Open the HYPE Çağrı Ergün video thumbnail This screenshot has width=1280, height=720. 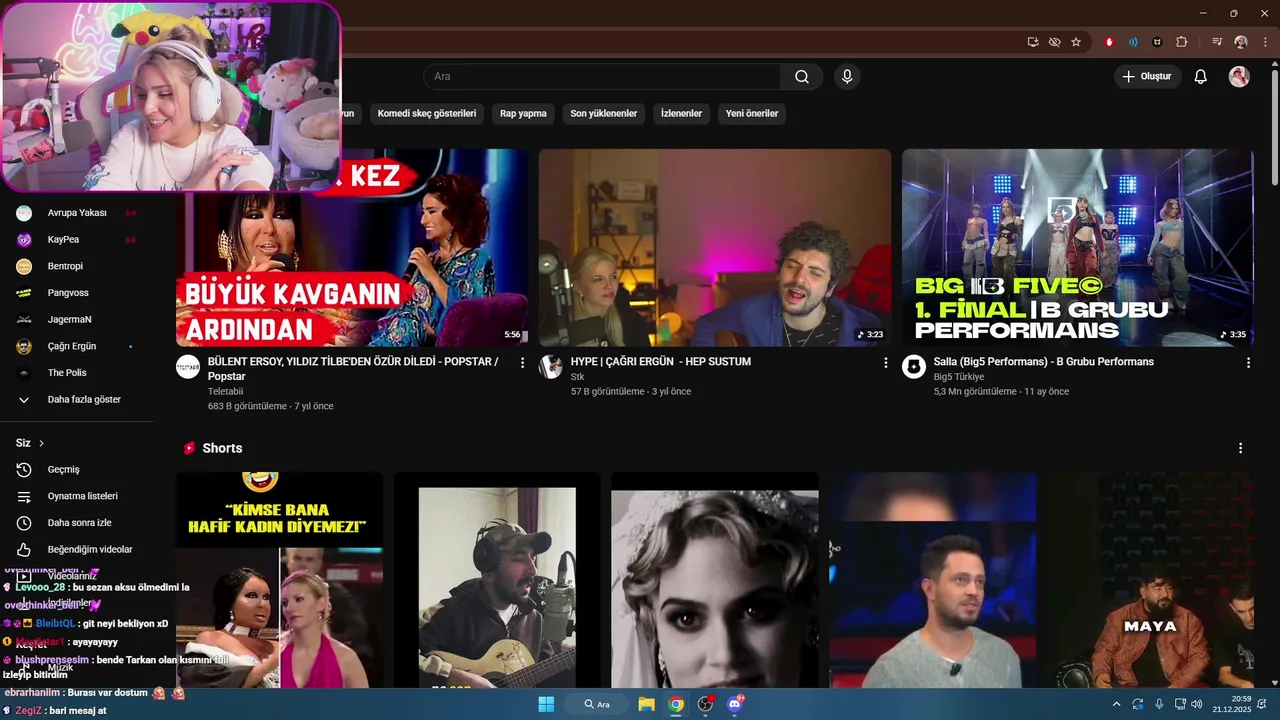click(715, 248)
